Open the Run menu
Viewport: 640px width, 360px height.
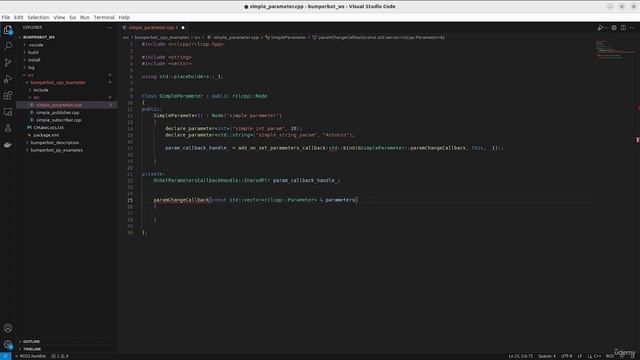tap(84, 18)
